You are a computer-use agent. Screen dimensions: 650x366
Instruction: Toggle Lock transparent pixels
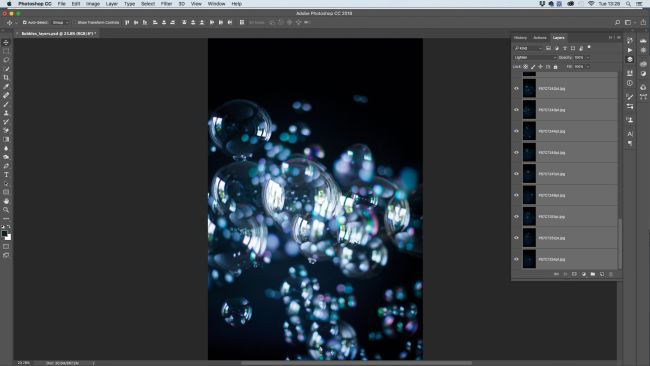tap(526, 66)
